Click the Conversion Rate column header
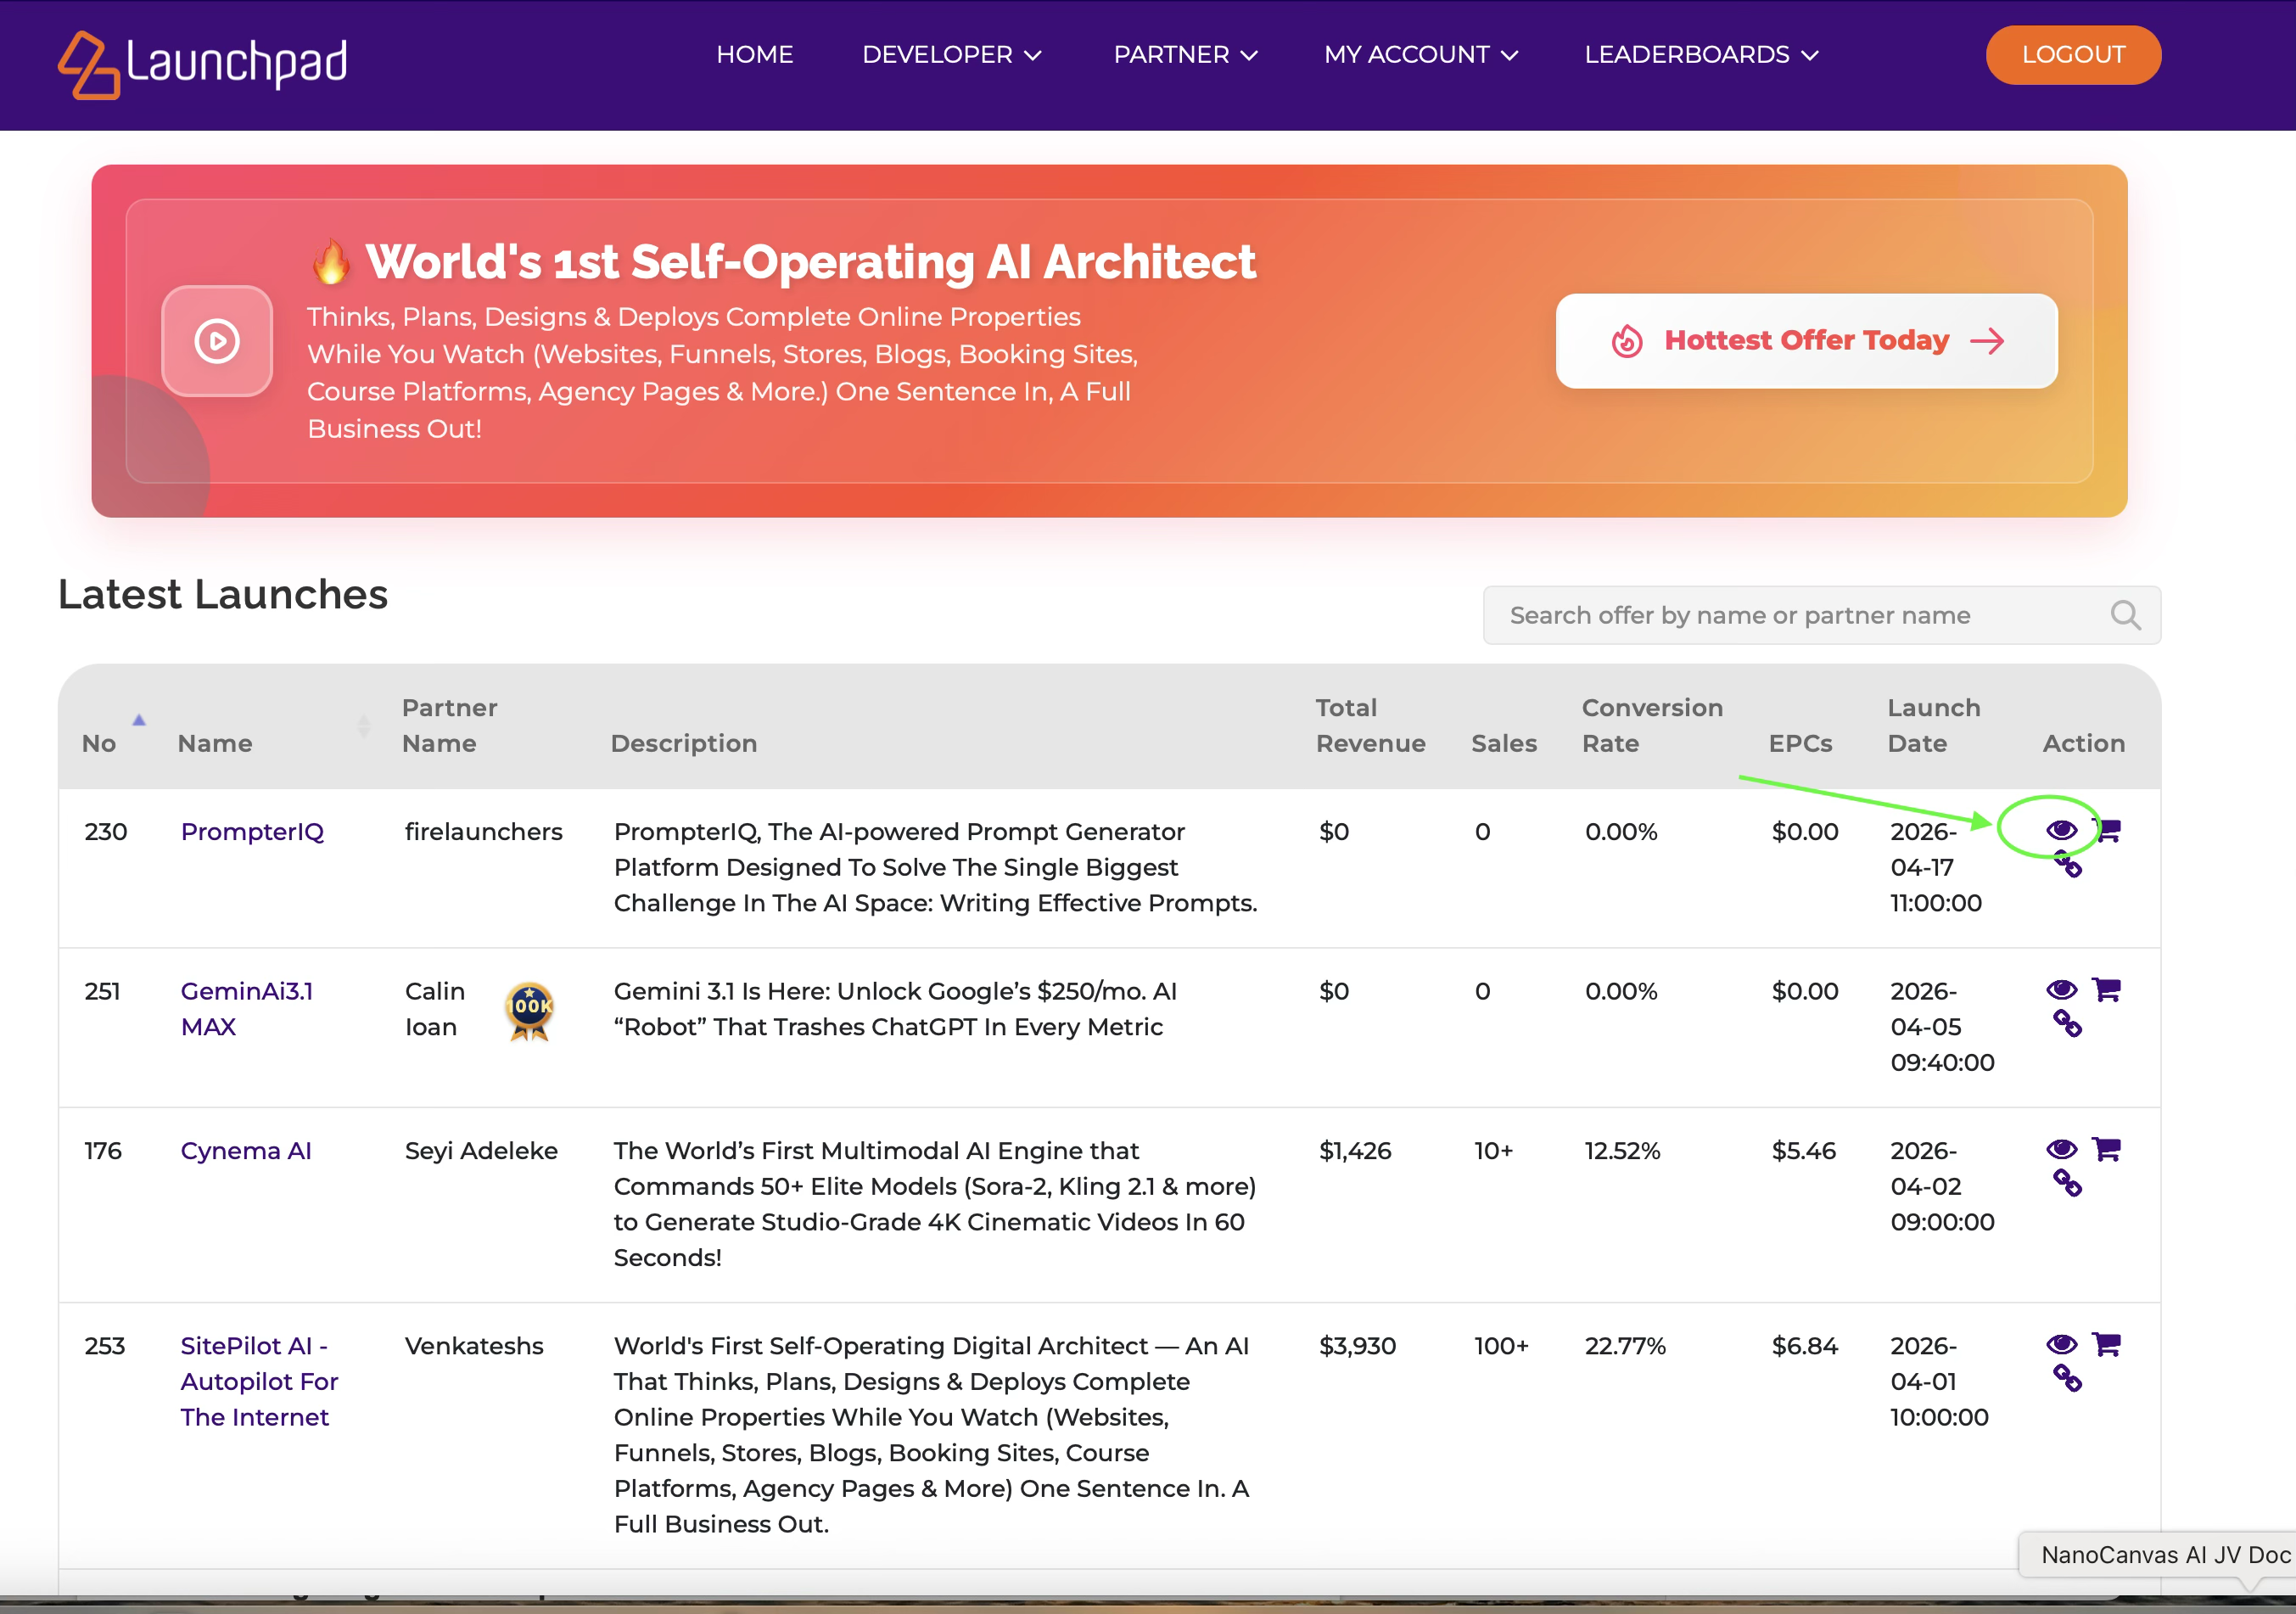Viewport: 2296px width, 1614px height. [1652, 726]
